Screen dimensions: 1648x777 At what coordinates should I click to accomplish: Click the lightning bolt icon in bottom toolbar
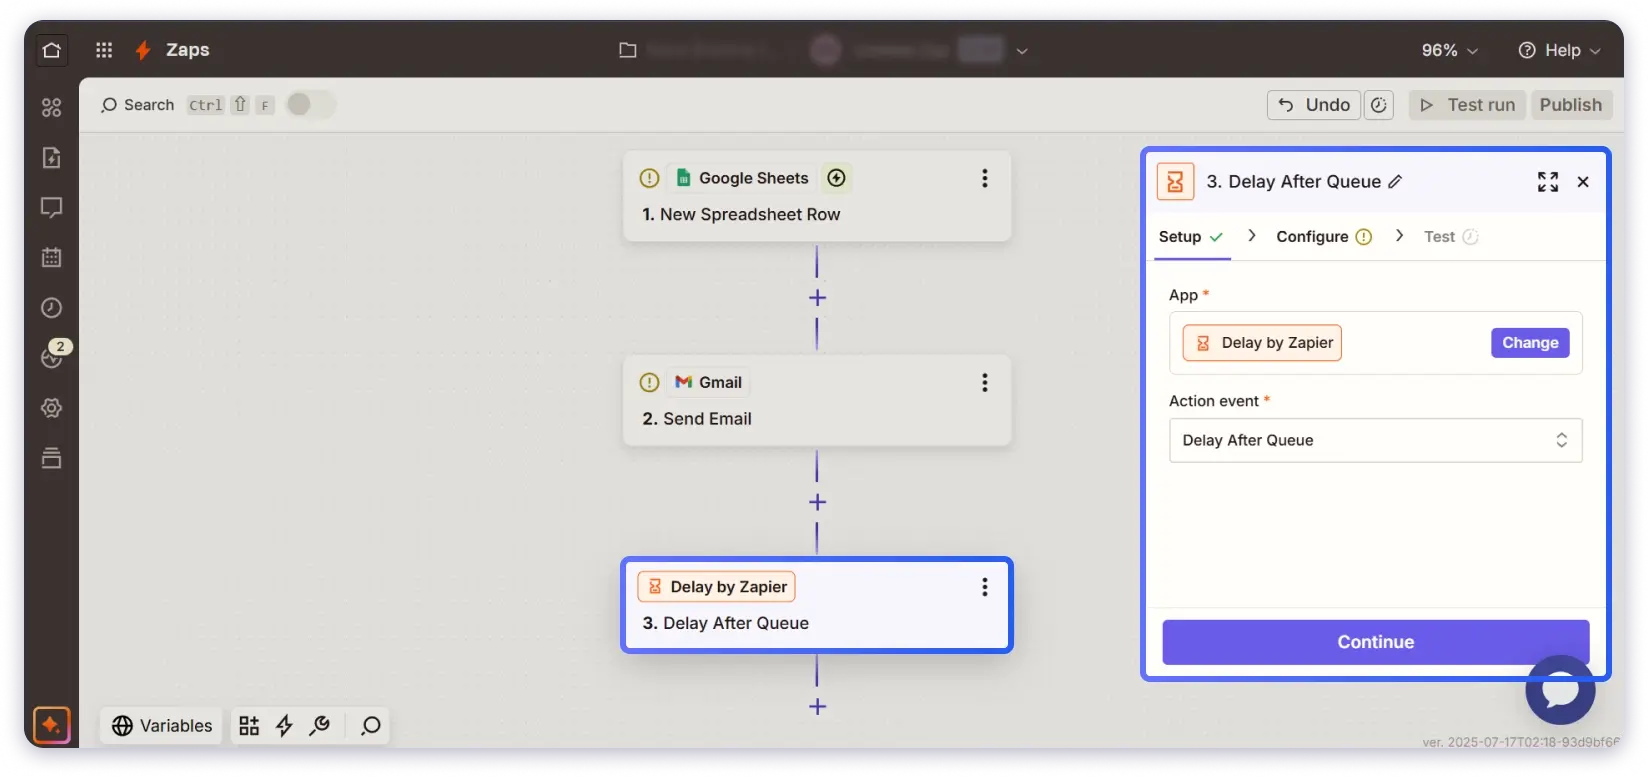pos(284,726)
